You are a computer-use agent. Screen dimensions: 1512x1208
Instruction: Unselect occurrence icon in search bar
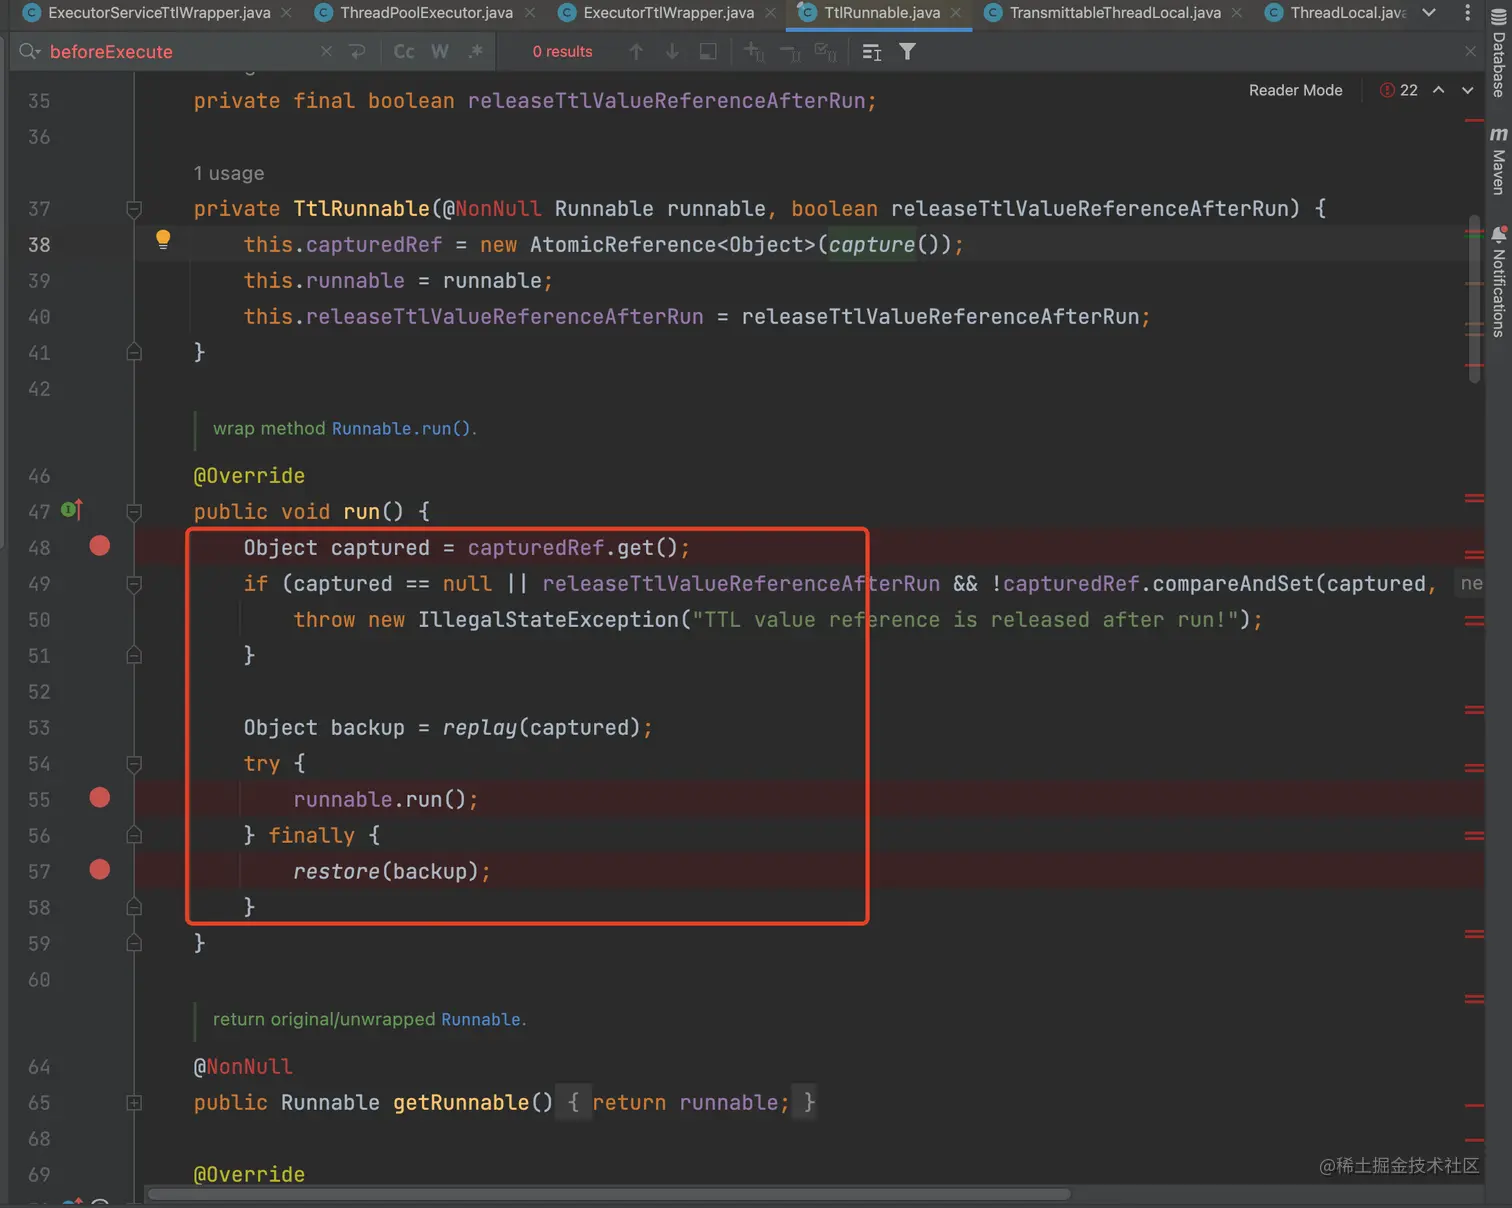pyautogui.click(x=790, y=52)
